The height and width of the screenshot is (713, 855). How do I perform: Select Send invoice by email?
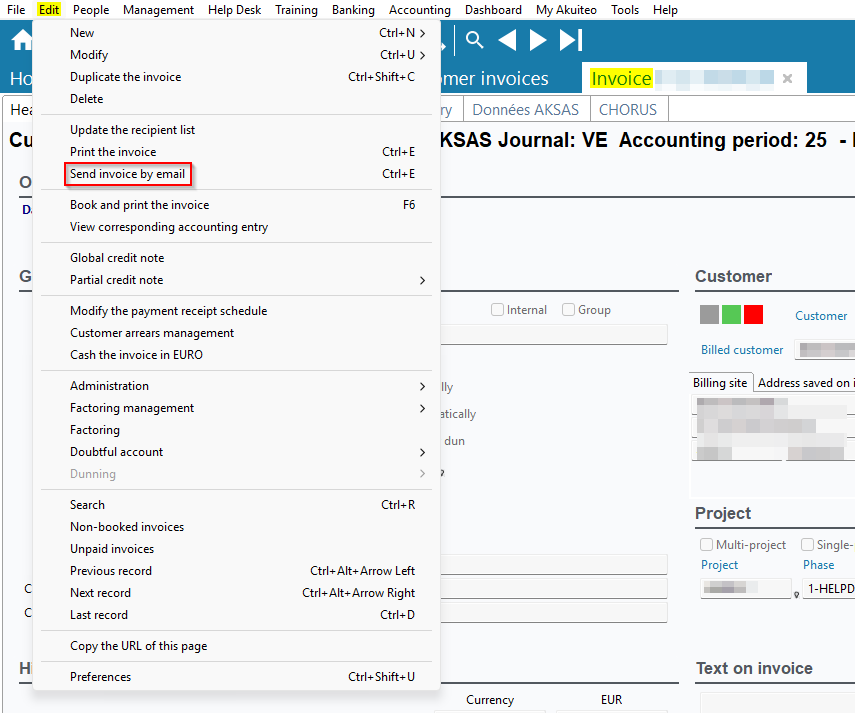pos(127,174)
